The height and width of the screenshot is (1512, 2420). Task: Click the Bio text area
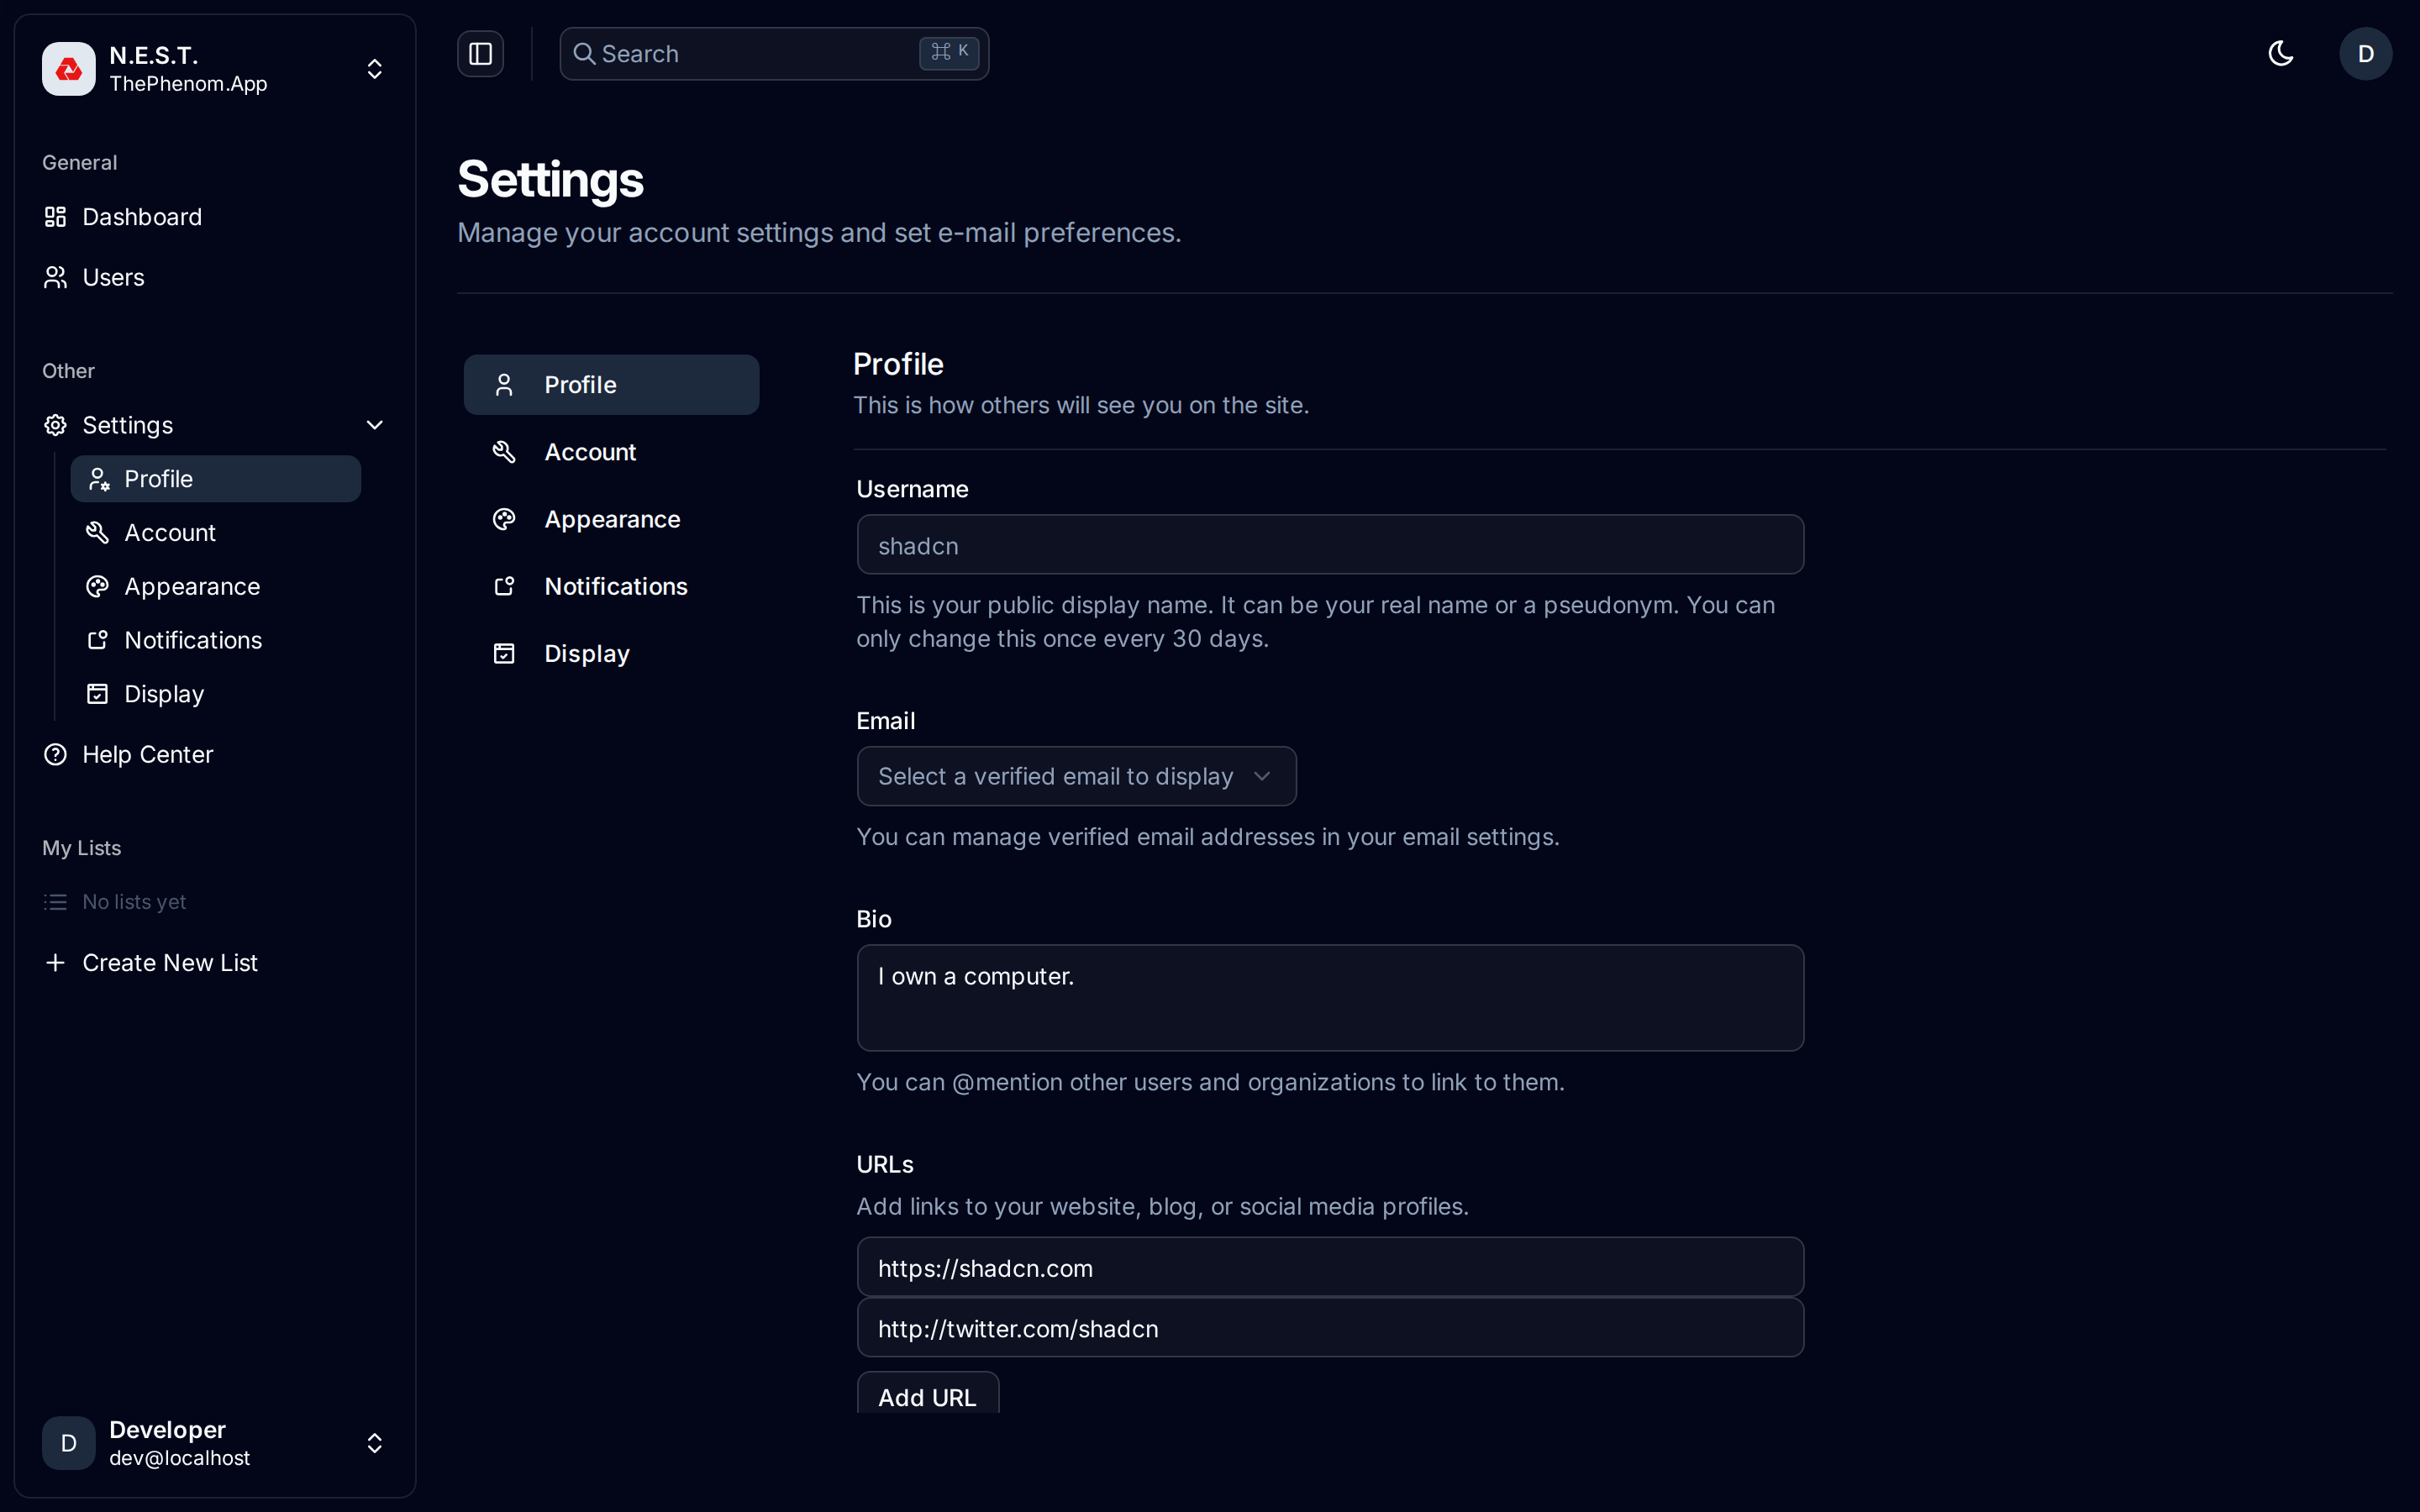(1329, 997)
